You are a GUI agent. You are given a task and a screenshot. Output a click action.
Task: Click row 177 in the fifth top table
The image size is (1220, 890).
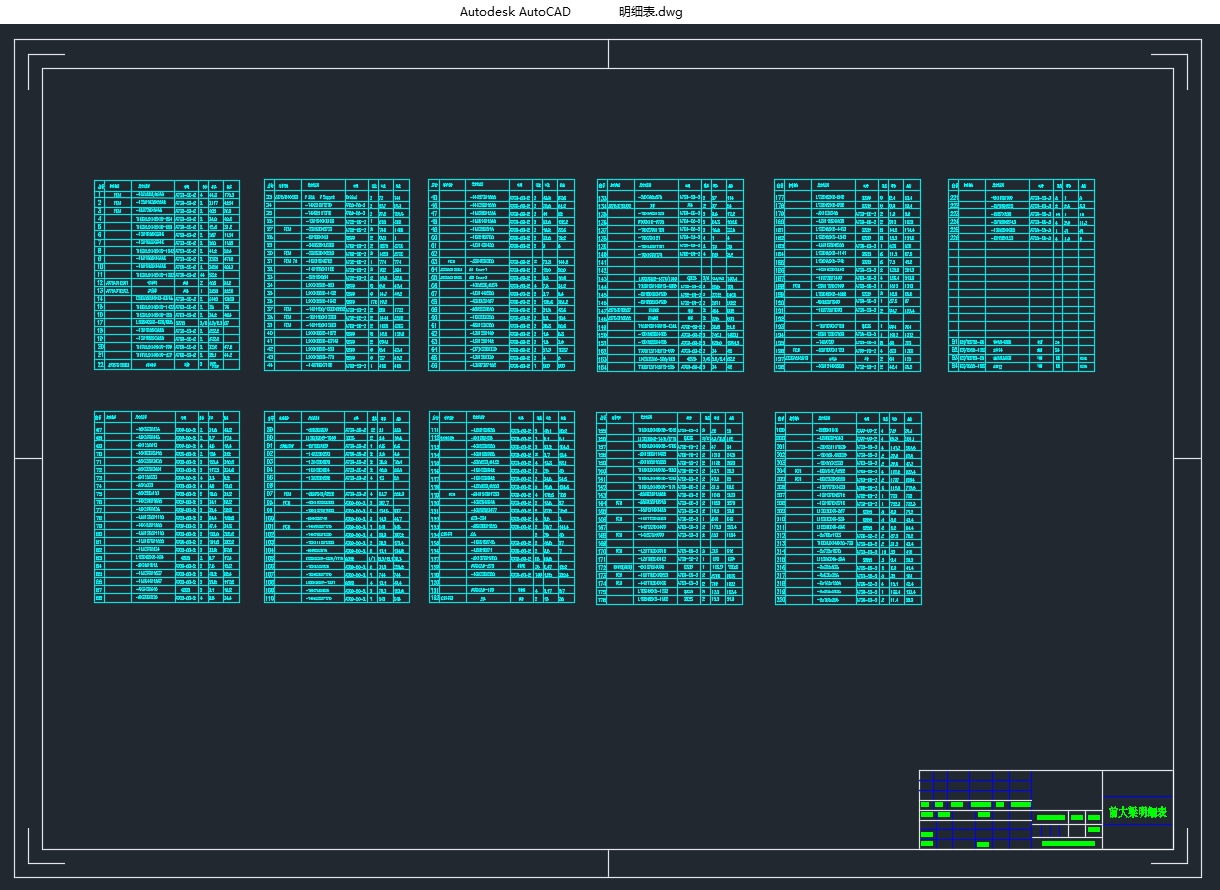point(847,195)
